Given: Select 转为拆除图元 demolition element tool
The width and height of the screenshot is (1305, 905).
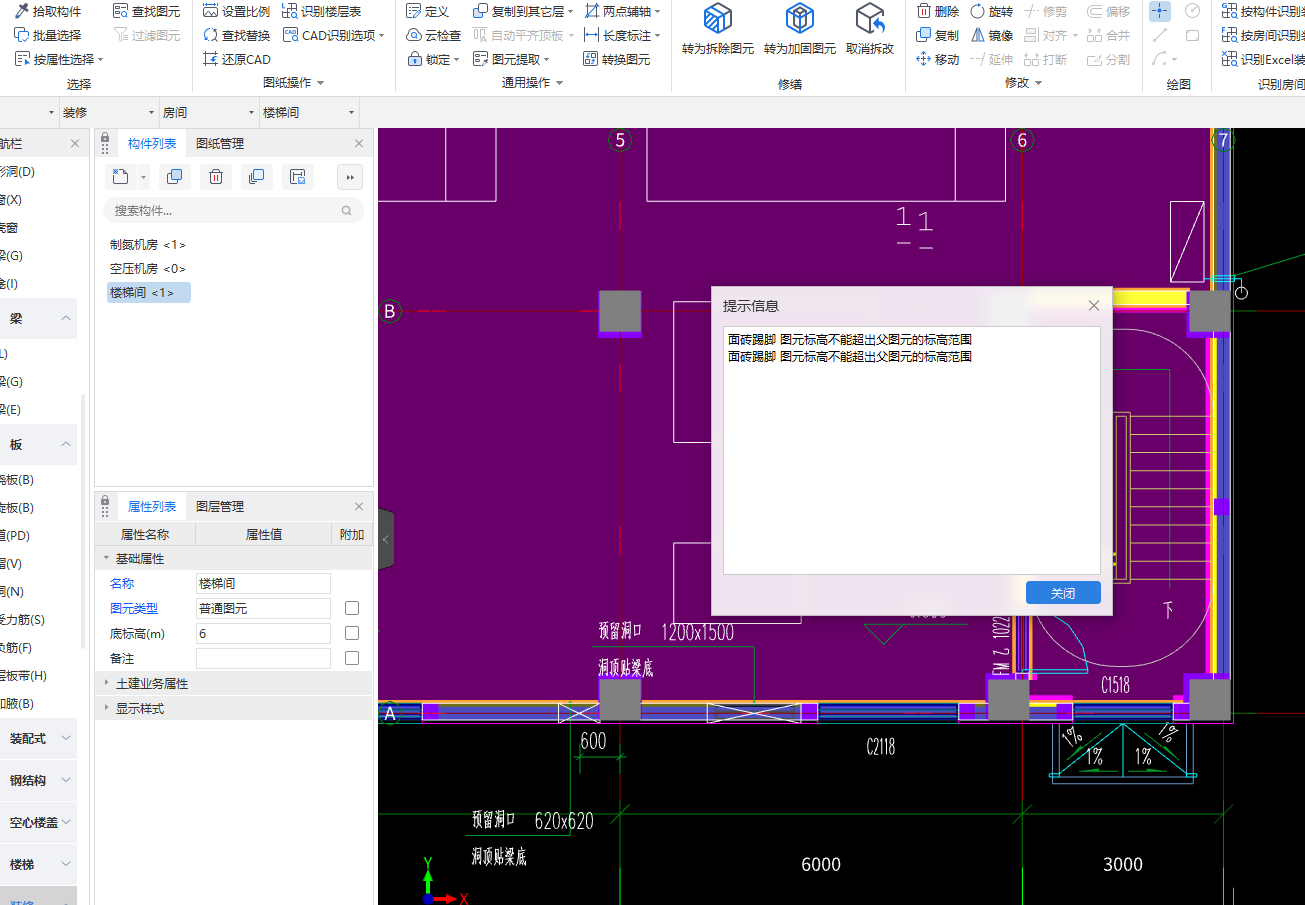Looking at the screenshot, I should point(718,30).
